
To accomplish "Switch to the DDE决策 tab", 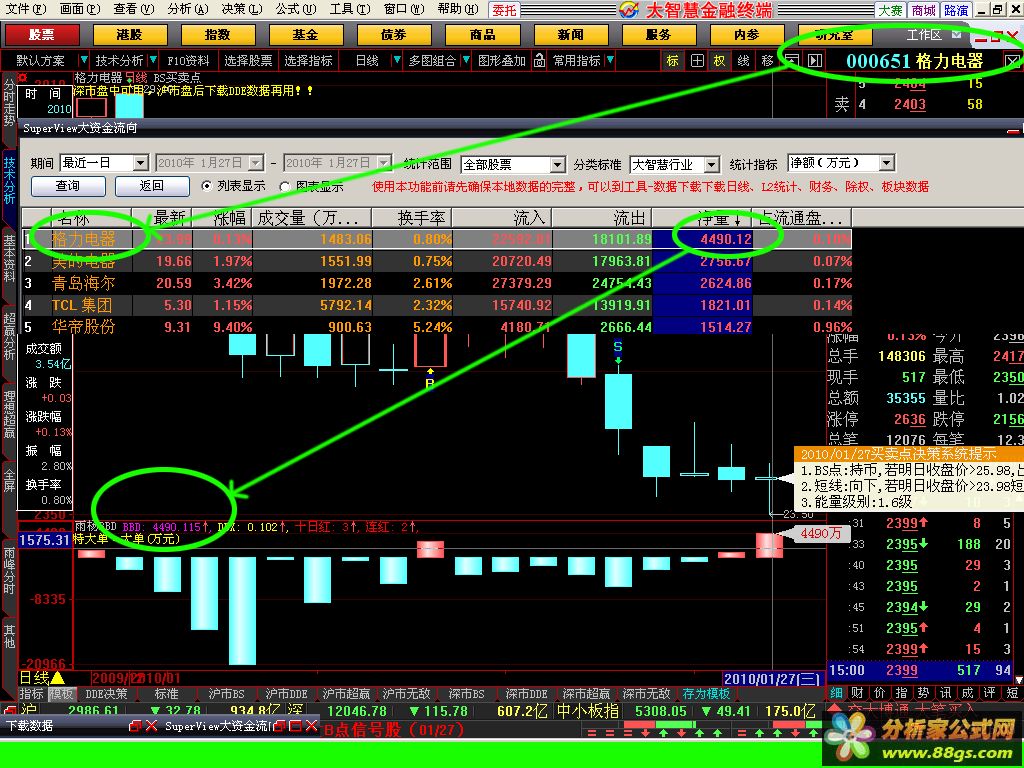I will pyautogui.click(x=106, y=694).
